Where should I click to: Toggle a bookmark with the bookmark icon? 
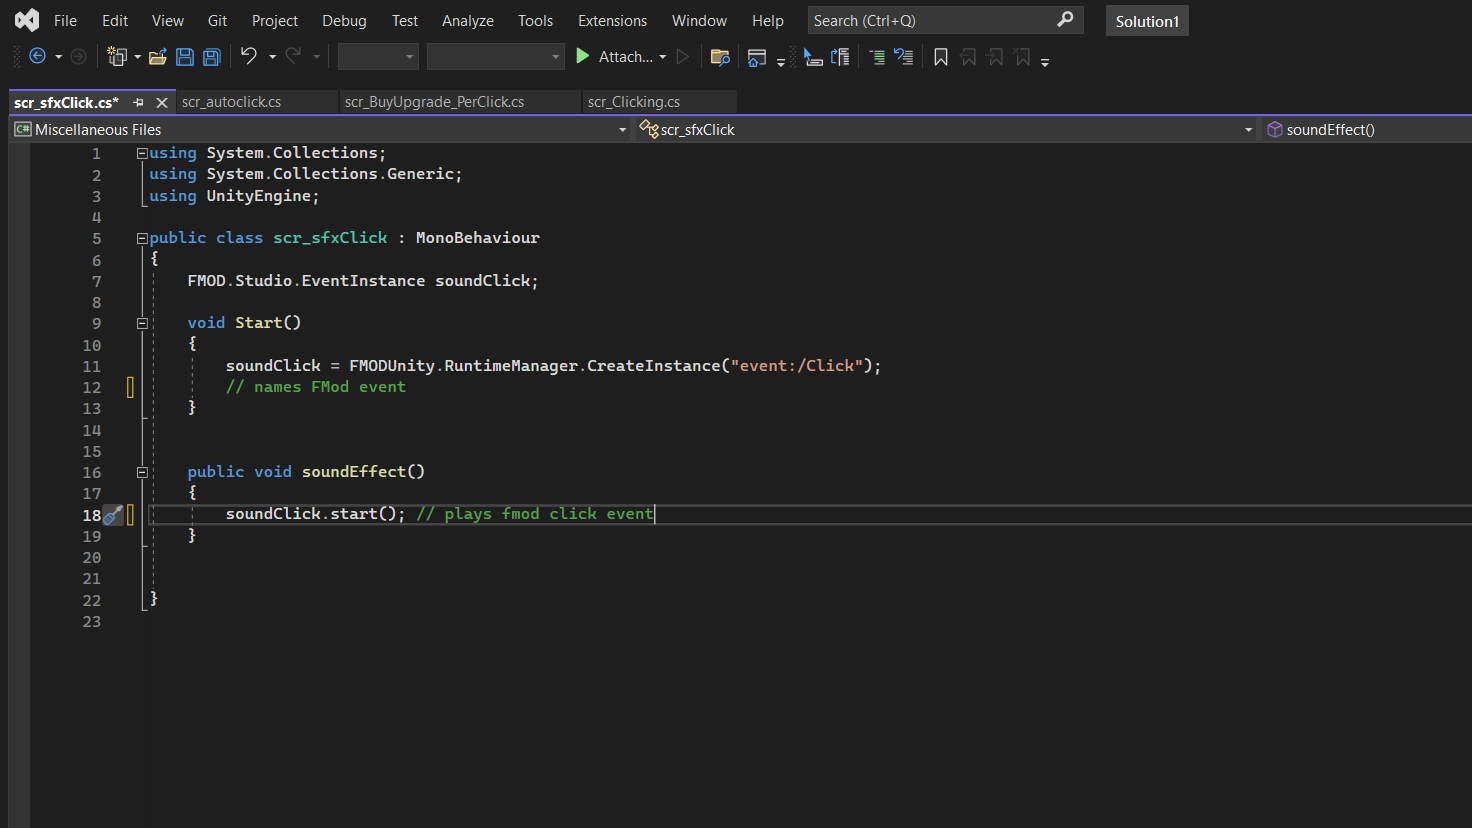point(941,57)
